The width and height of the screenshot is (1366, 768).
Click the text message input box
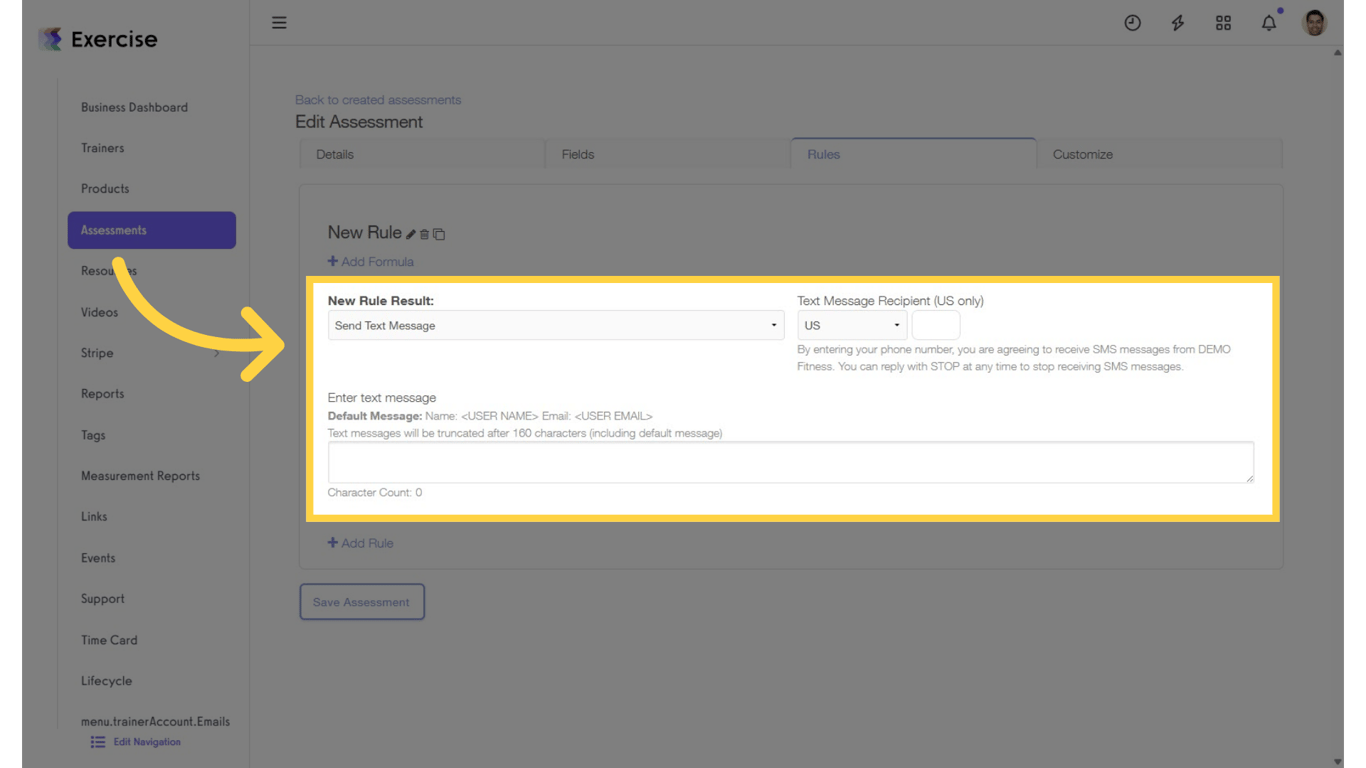coord(790,461)
